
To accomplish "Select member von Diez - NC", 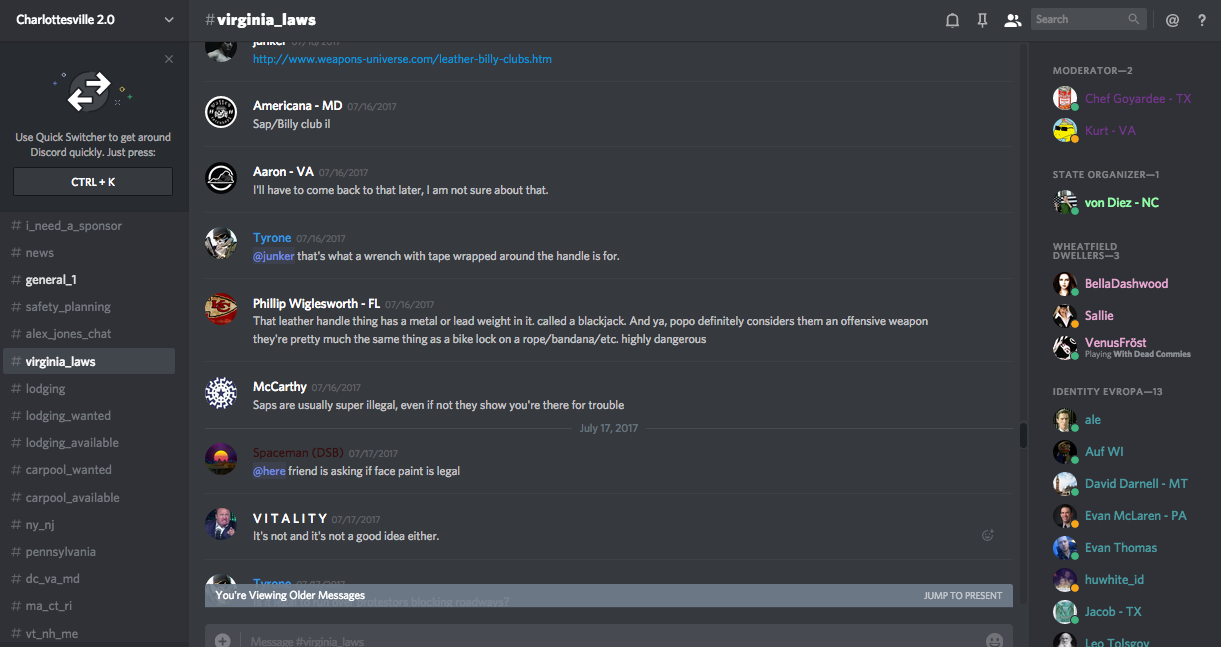I will point(1121,202).
